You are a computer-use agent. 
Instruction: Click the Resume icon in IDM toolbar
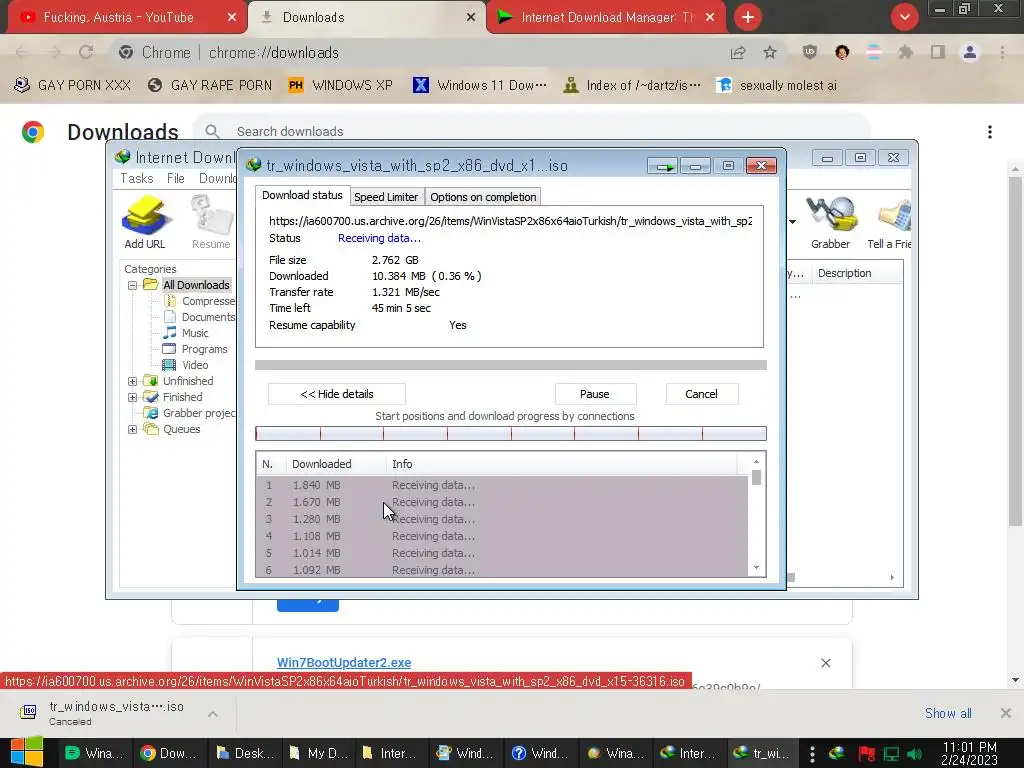210,221
